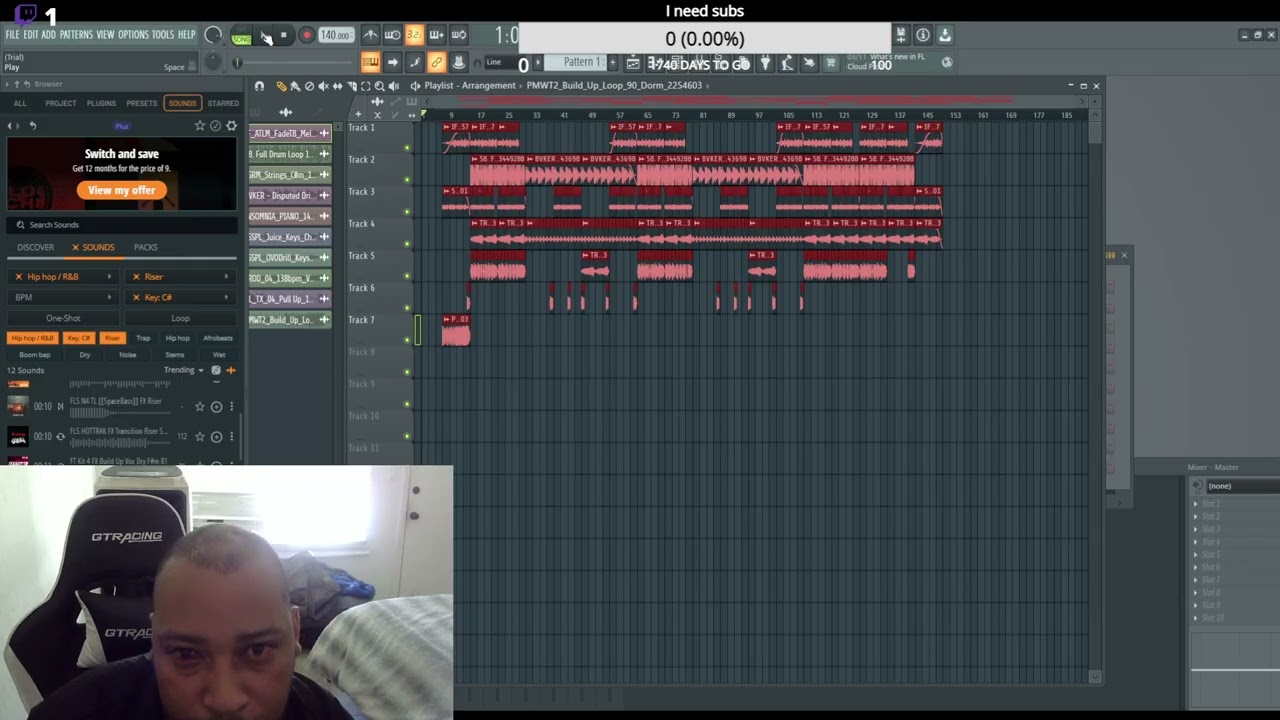Viewport: 1280px width, 720px height.
Task: Open the Trending sort dropdown
Action: click(x=184, y=370)
